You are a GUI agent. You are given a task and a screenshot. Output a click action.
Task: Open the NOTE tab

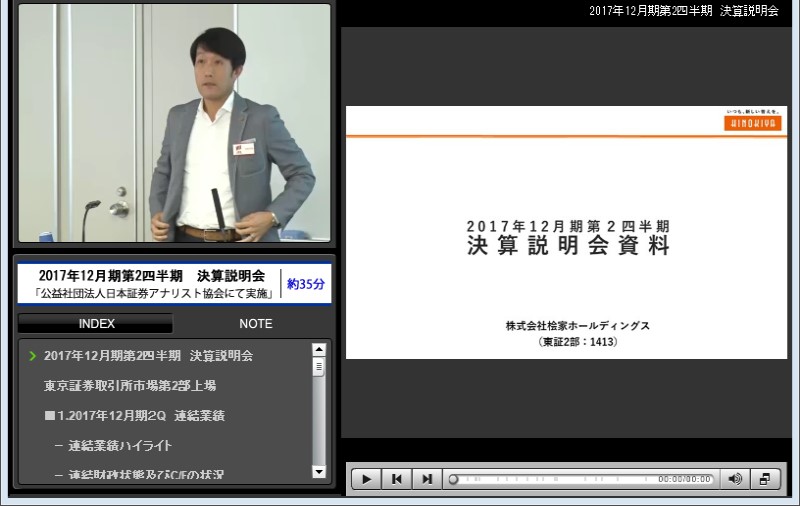pyautogui.click(x=255, y=324)
